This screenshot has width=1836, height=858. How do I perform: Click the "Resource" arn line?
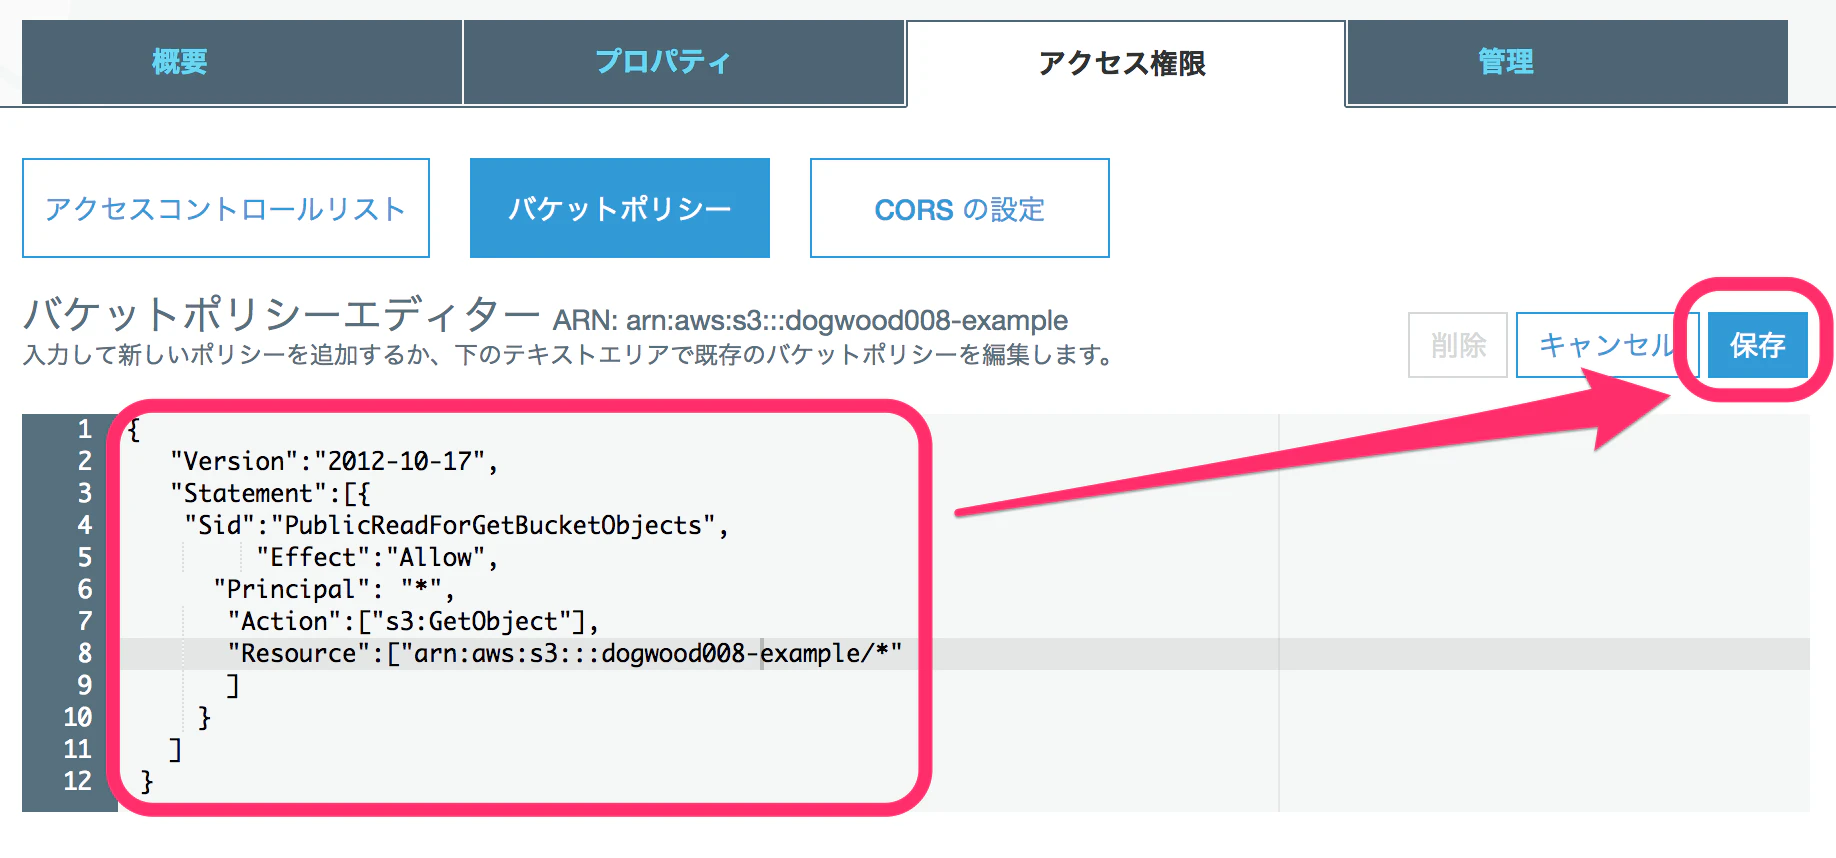point(565,653)
